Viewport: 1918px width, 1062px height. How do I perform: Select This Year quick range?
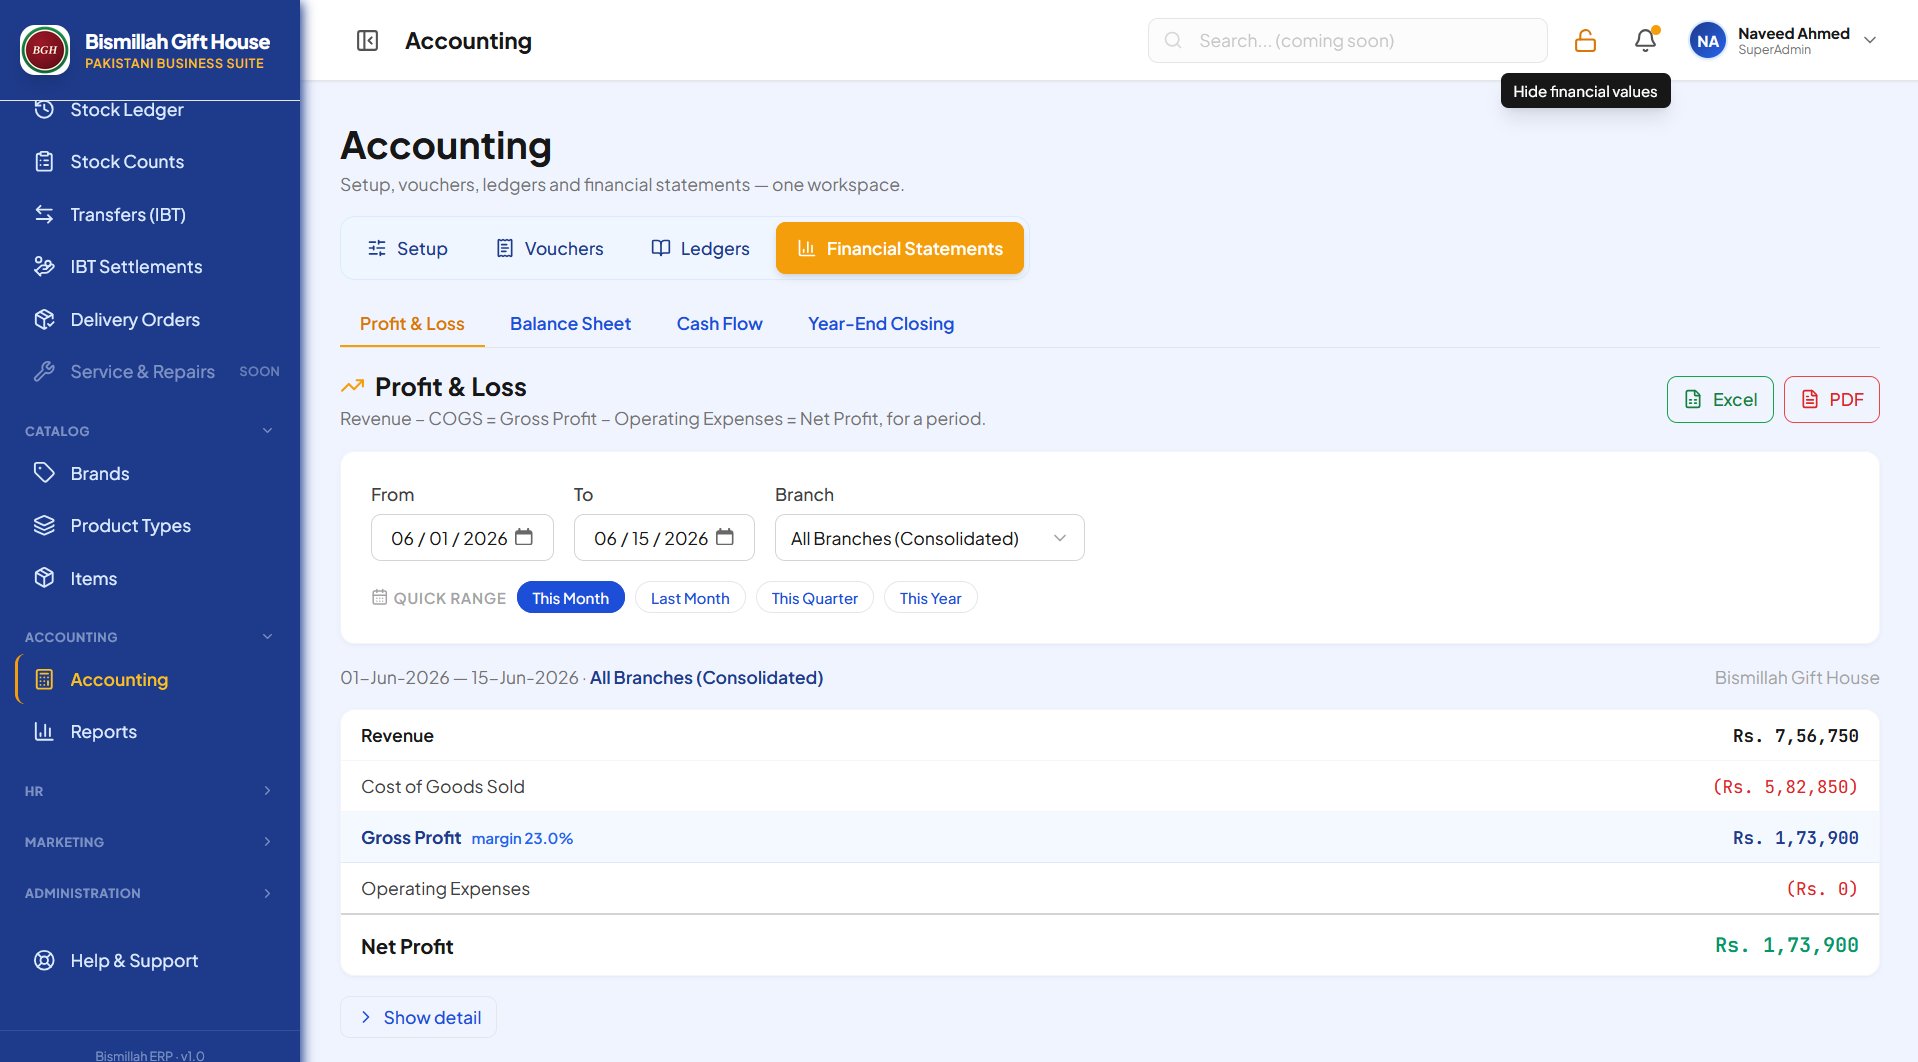click(x=930, y=598)
